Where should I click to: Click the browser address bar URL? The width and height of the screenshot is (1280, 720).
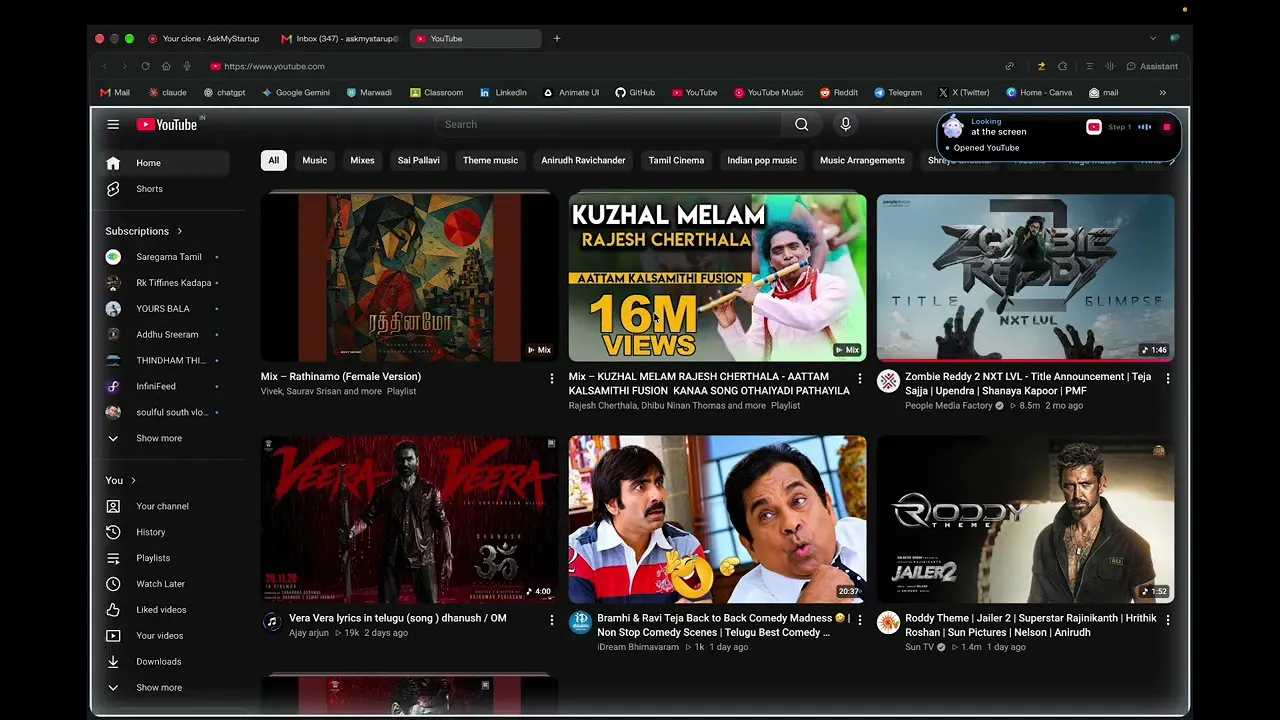[275, 66]
